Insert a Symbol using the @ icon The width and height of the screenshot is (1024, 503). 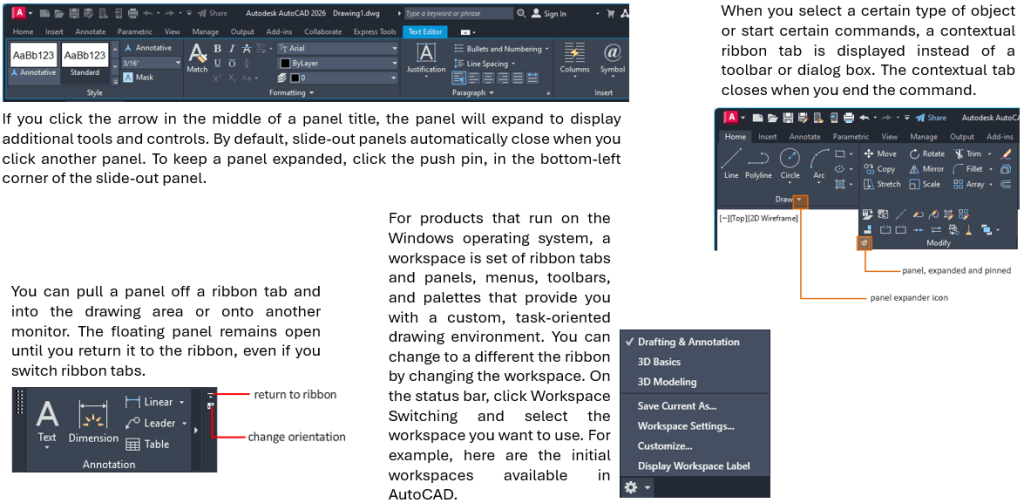click(x=612, y=58)
